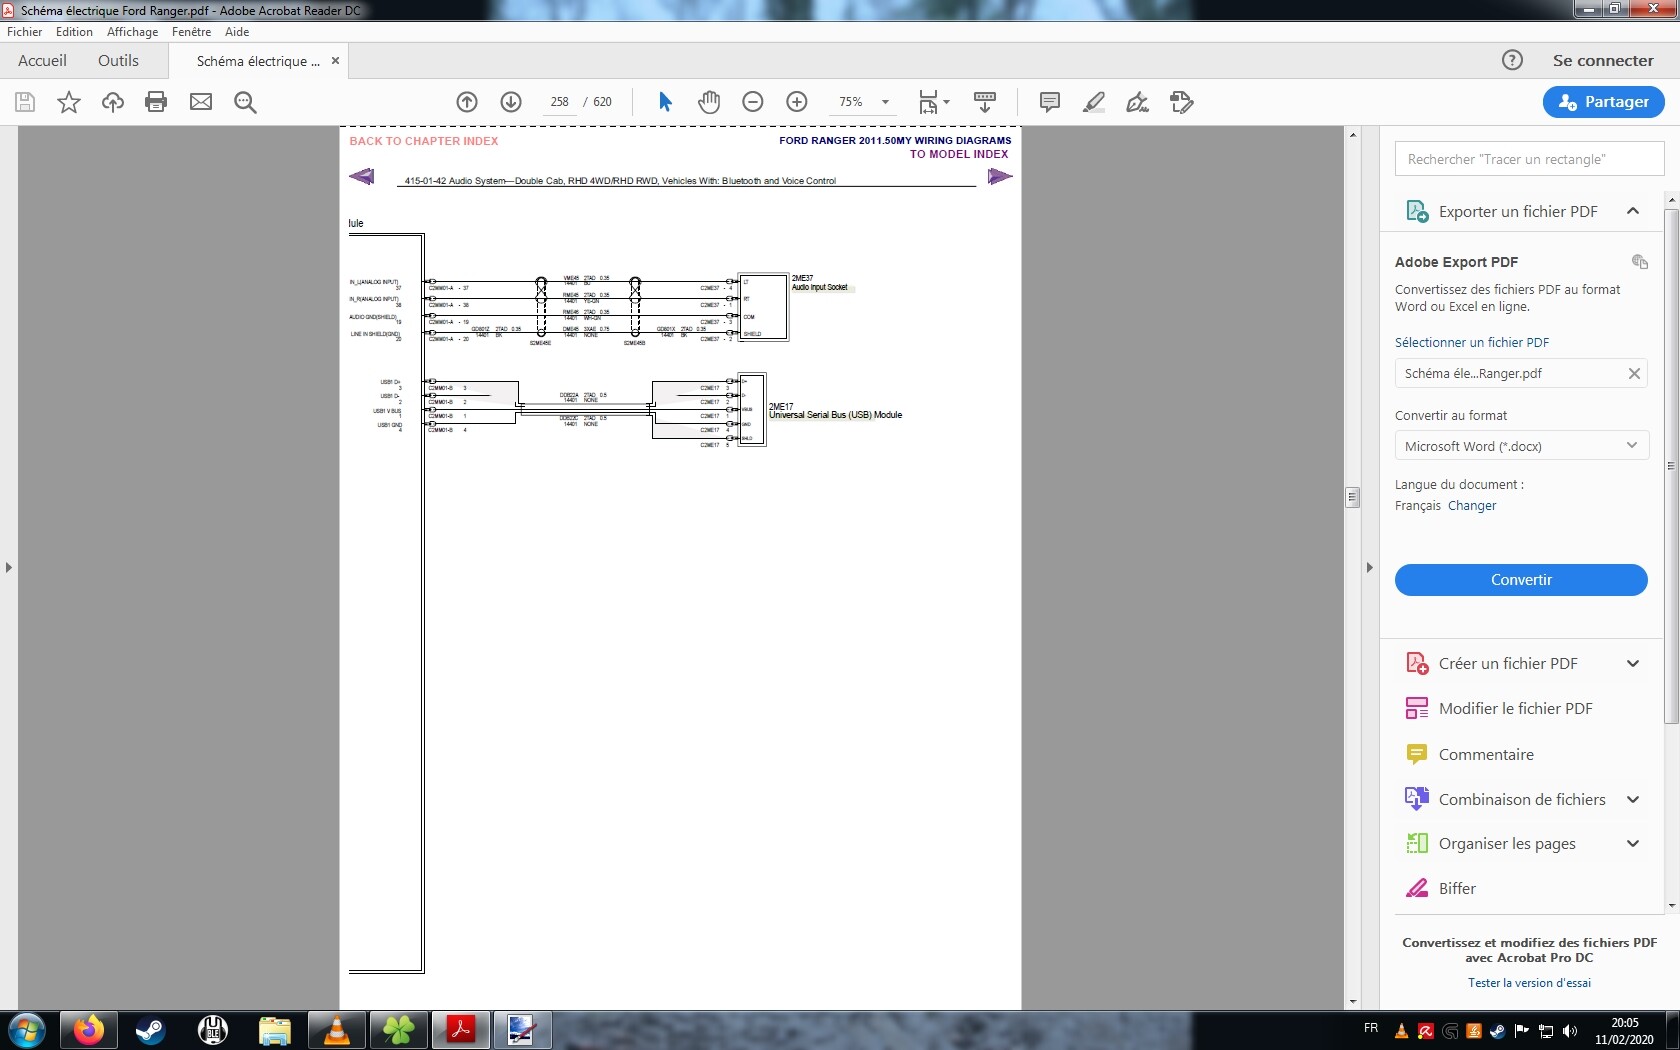
Task: Collapse the right tools pane arrow
Action: pos(1369,567)
